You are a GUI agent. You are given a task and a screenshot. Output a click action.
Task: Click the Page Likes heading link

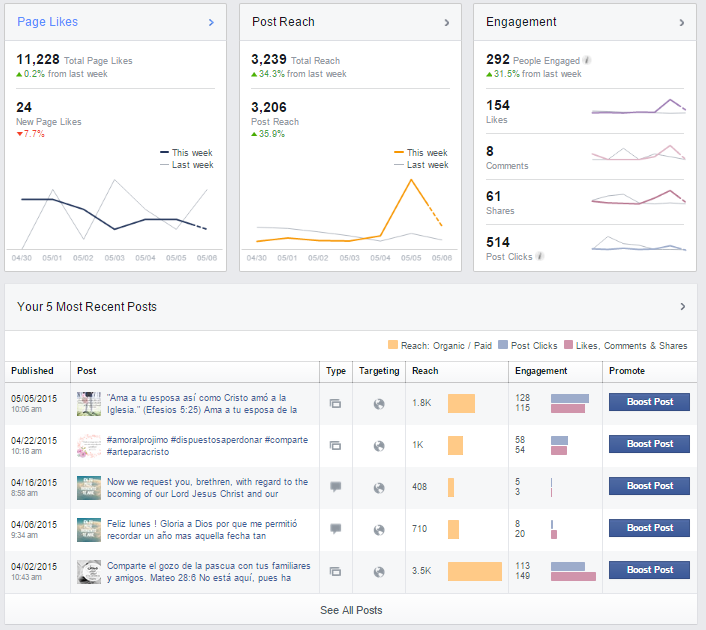coord(47,22)
